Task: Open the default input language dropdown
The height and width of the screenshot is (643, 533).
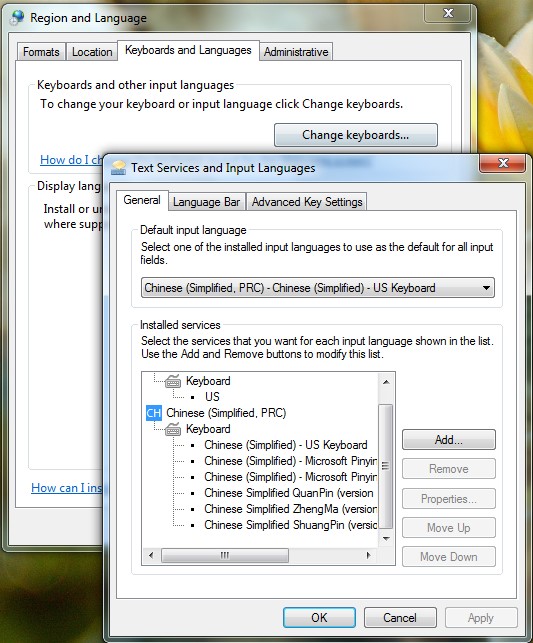Action: tap(318, 288)
